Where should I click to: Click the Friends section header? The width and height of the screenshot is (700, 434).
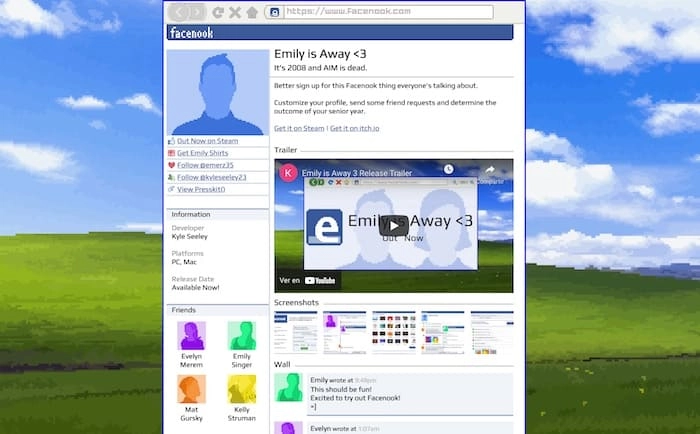click(x=183, y=310)
